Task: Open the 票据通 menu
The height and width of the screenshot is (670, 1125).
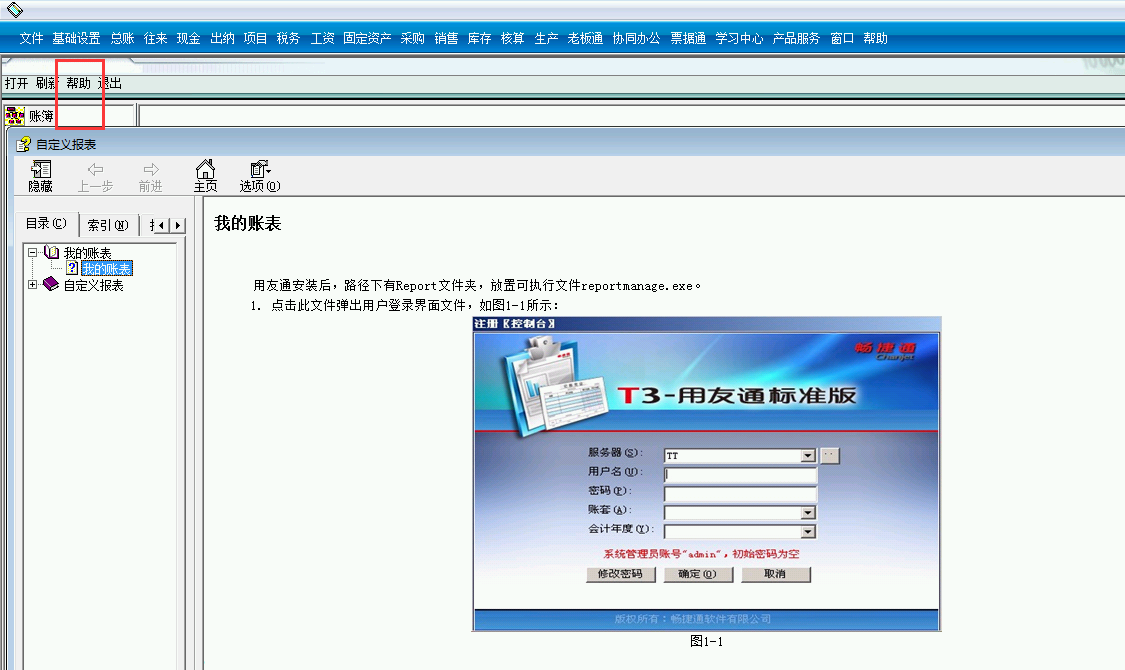Action: point(688,39)
